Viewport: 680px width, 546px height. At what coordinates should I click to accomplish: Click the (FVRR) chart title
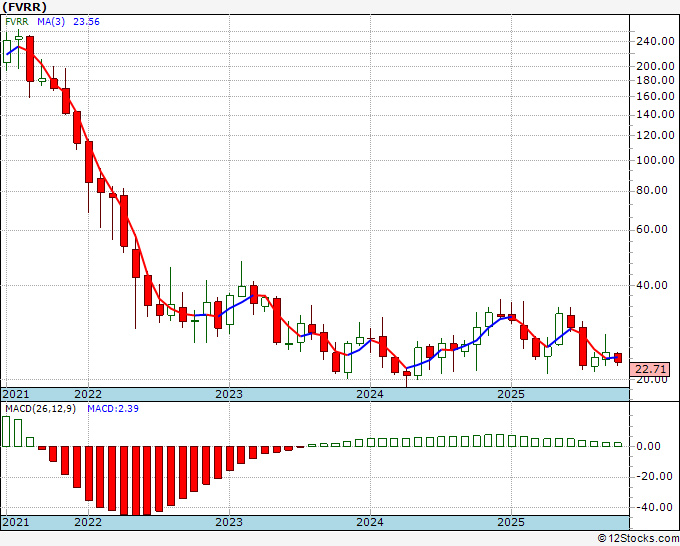point(24,7)
